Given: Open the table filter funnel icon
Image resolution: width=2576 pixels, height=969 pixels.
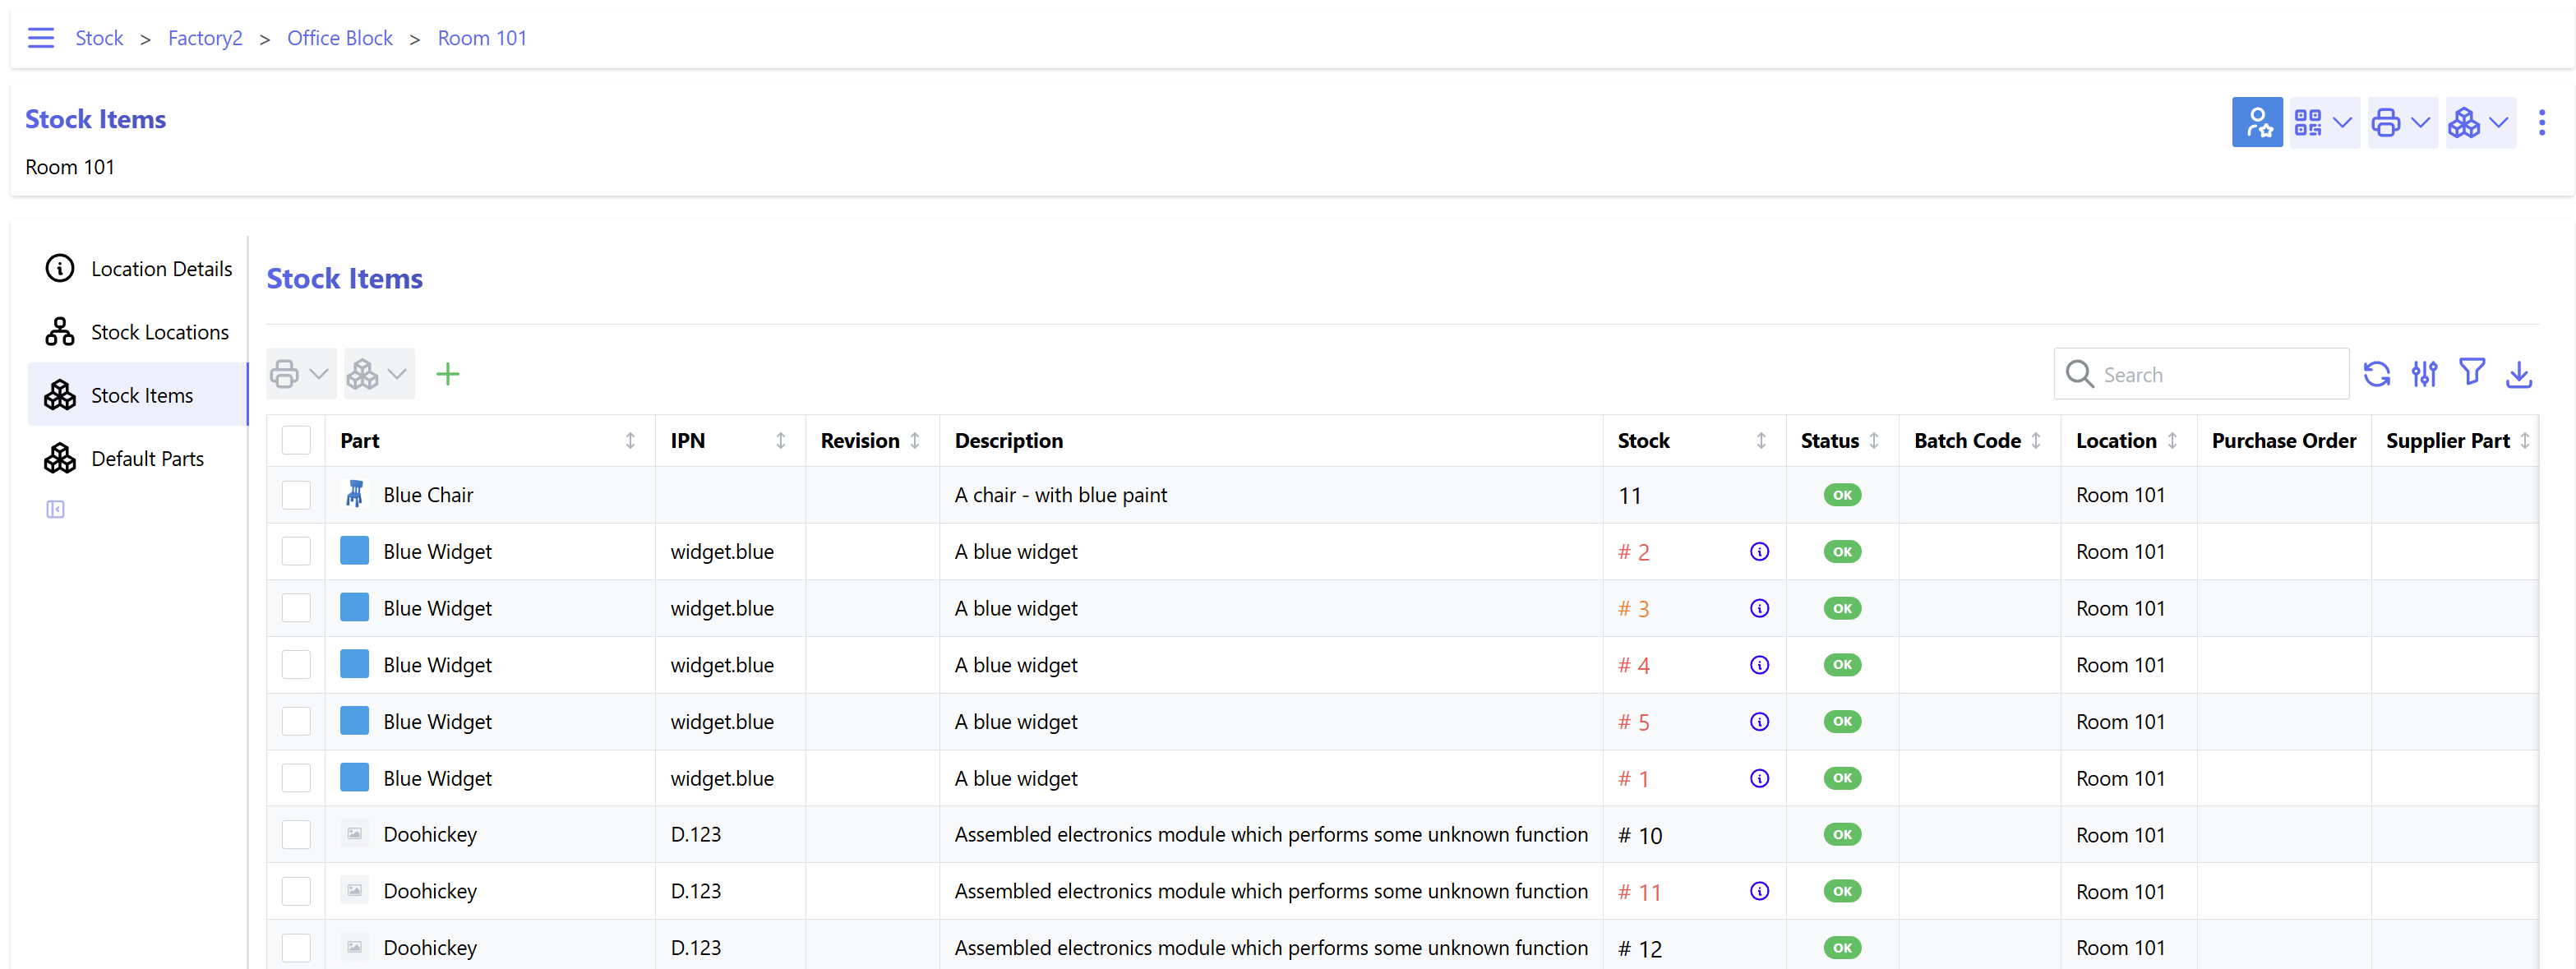Looking at the screenshot, I should [2472, 373].
